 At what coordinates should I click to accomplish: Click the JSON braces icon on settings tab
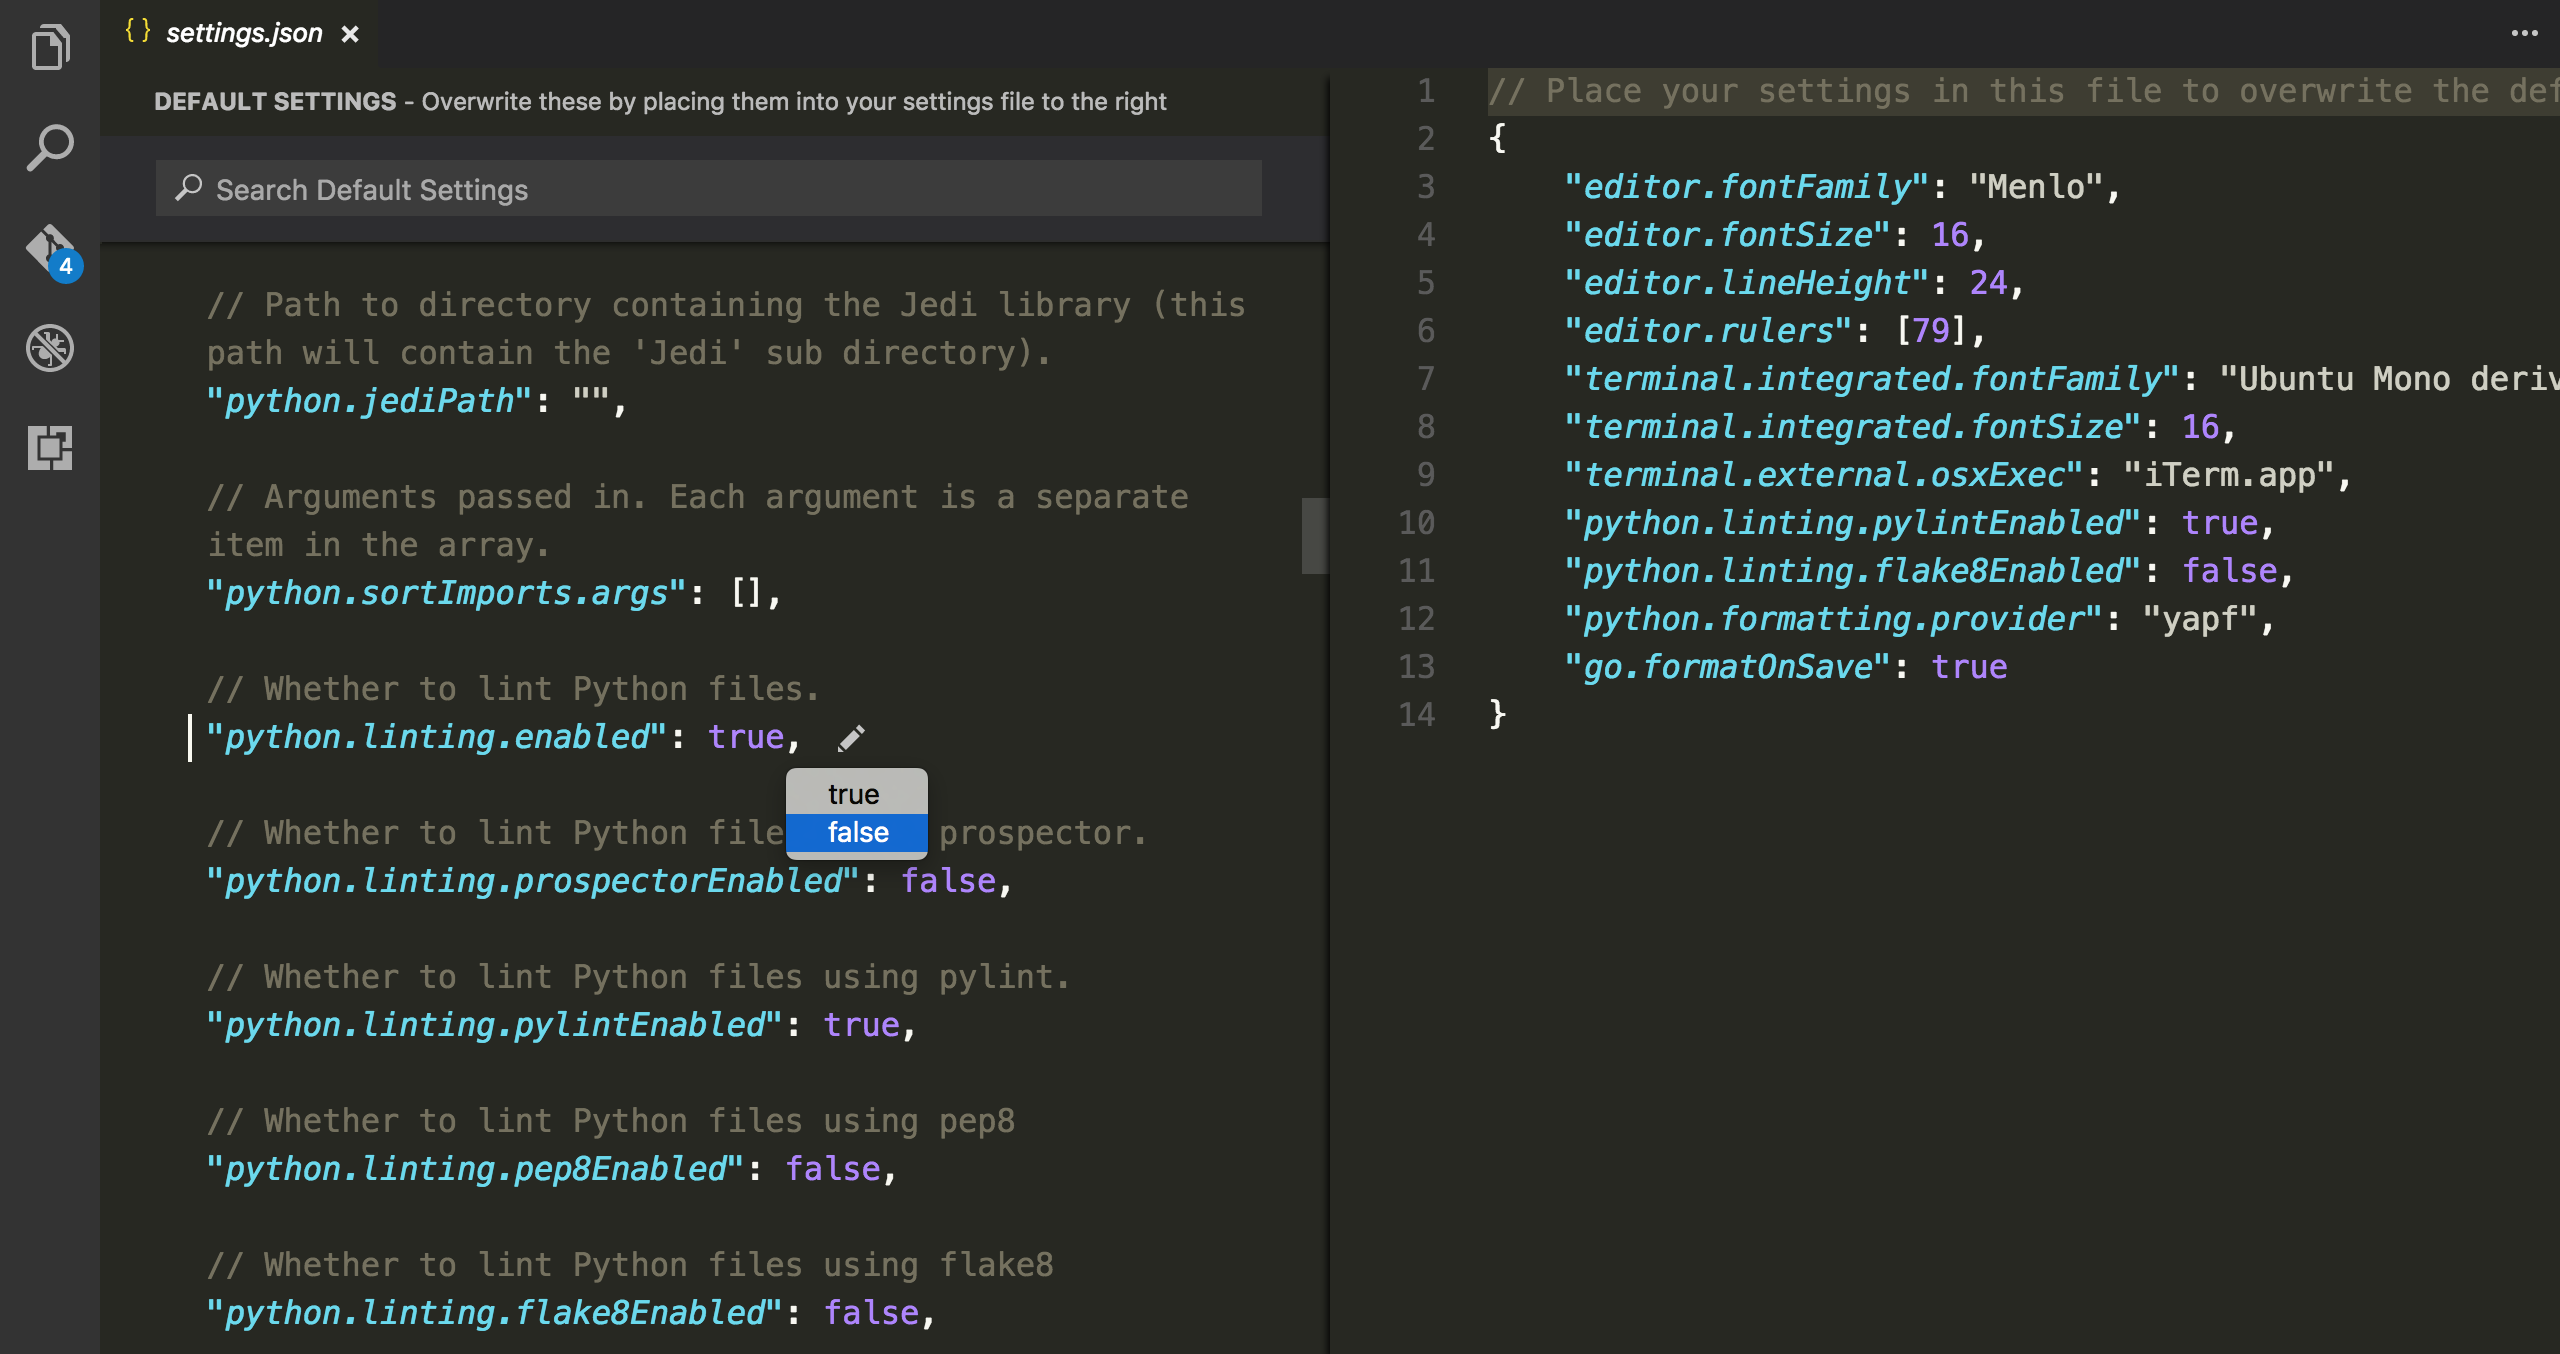[x=137, y=31]
